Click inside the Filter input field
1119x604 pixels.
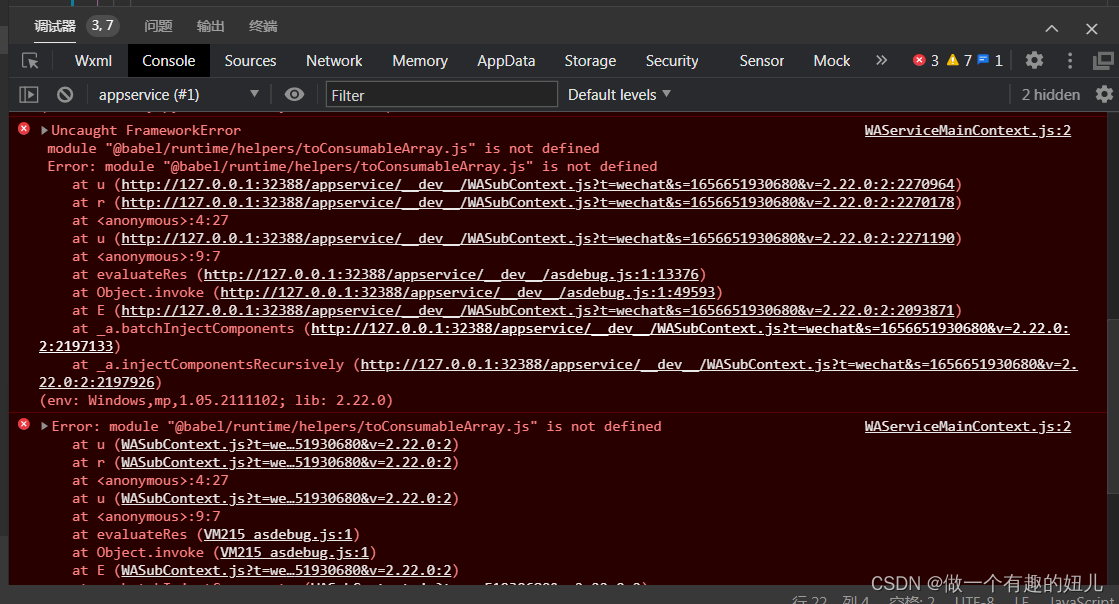[x=442, y=93]
